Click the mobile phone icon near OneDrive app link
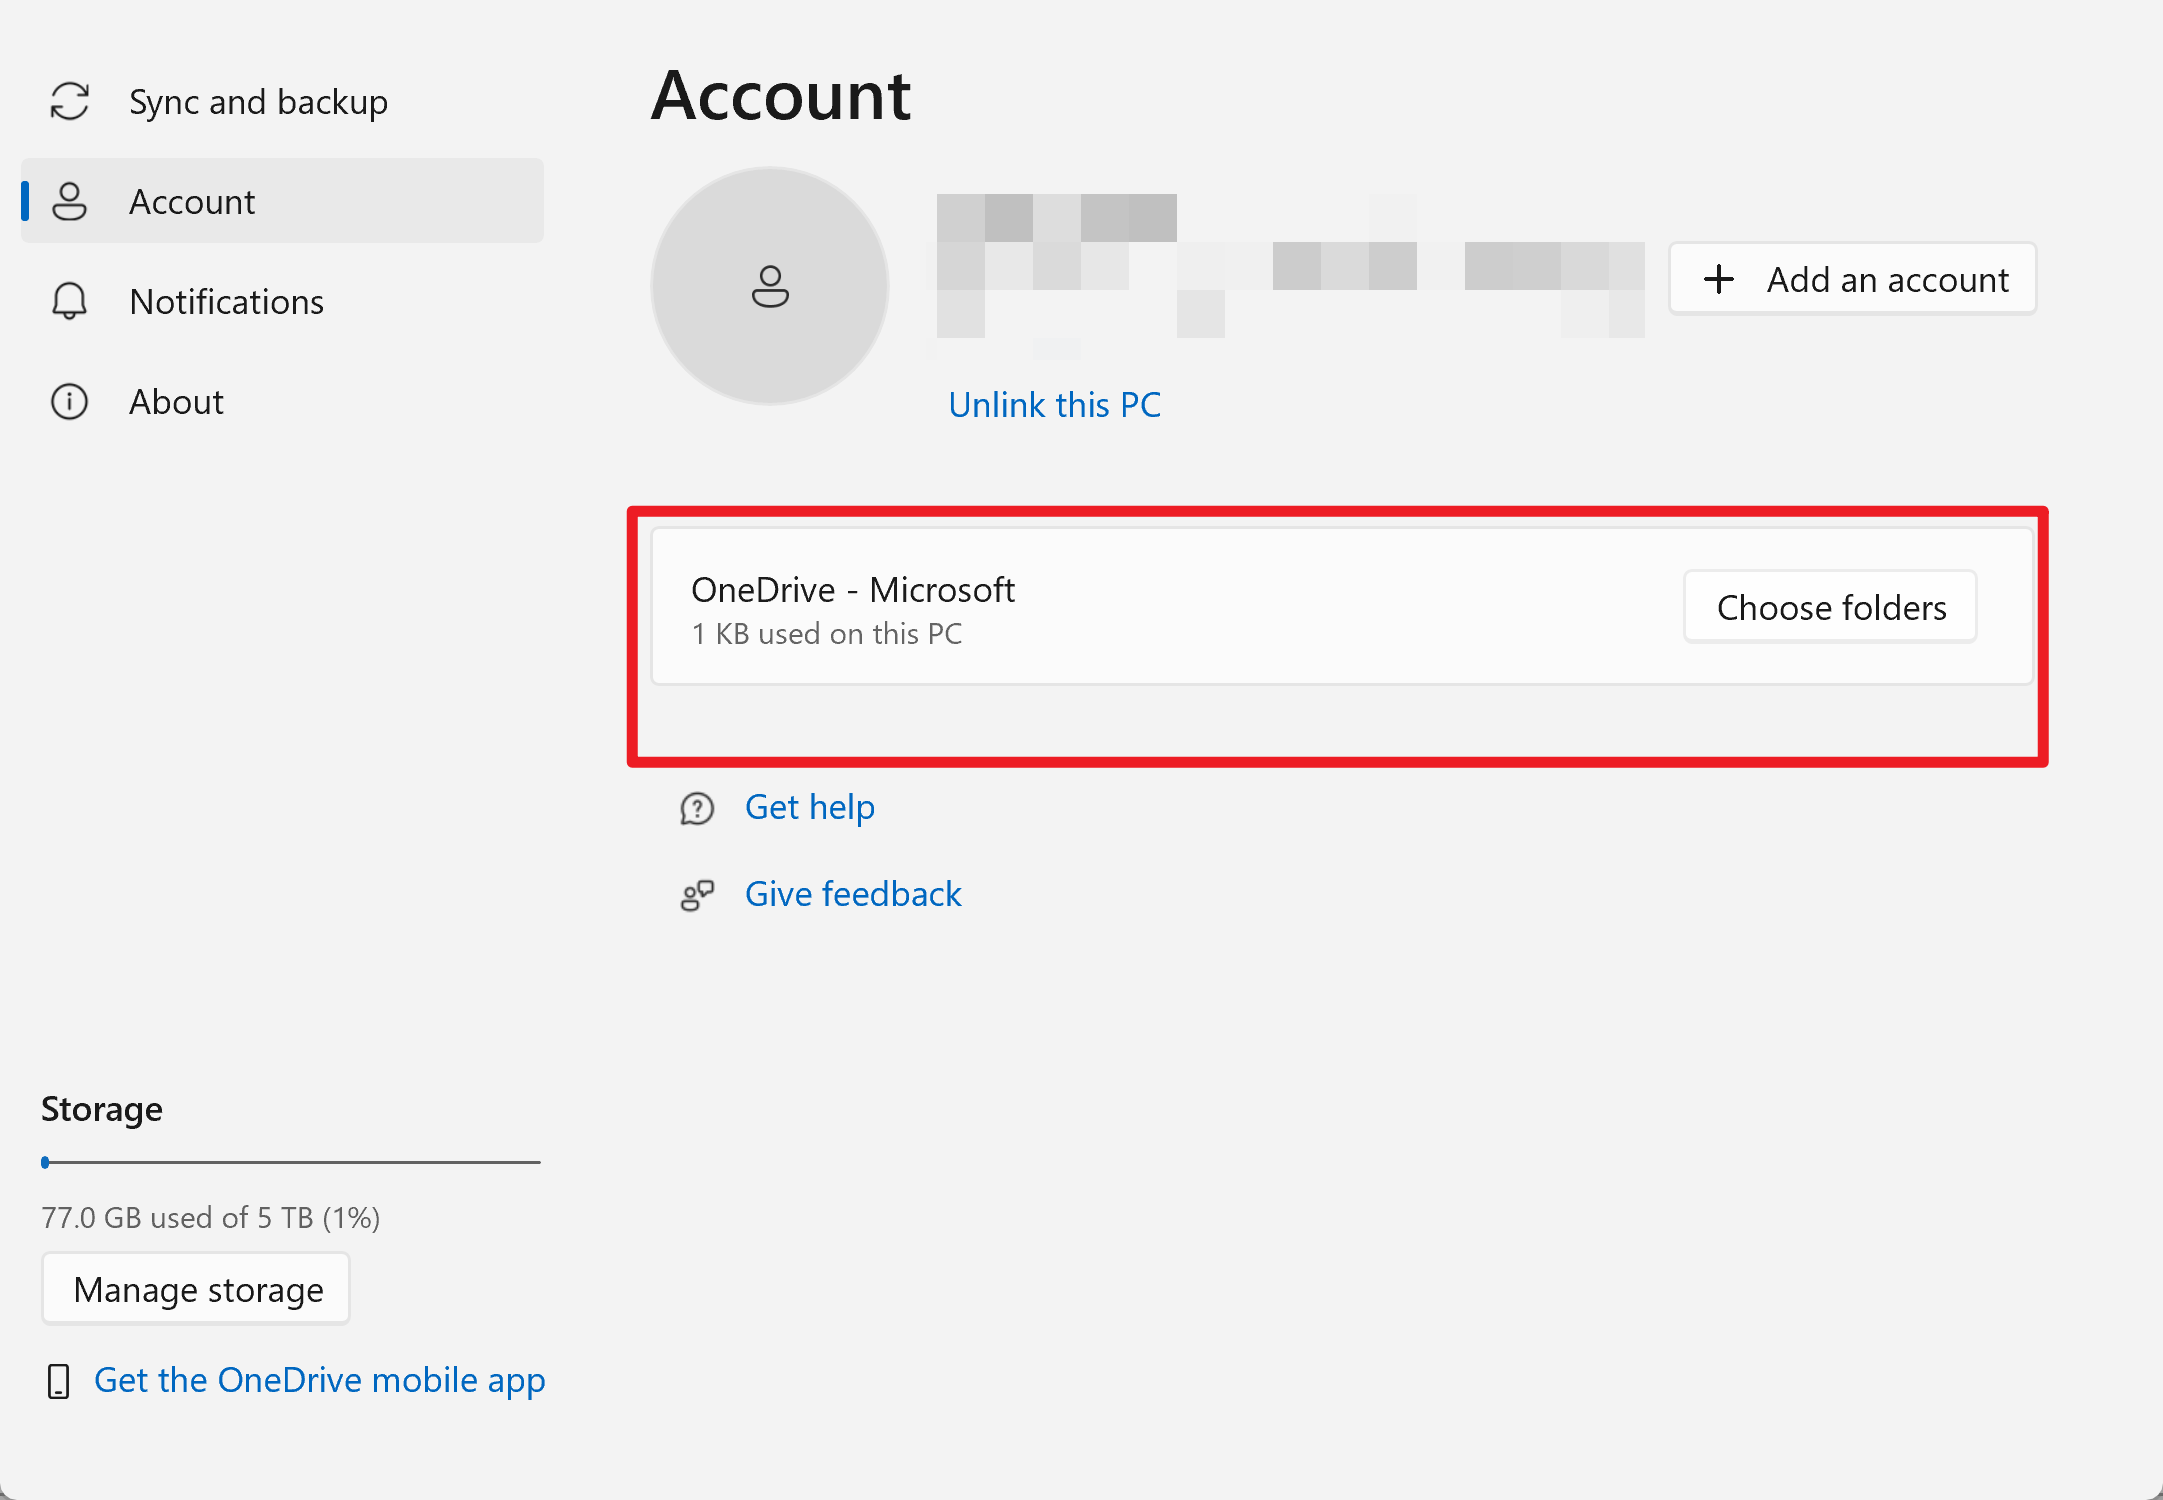The width and height of the screenshot is (2163, 1500). click(x=59, y=1381)
